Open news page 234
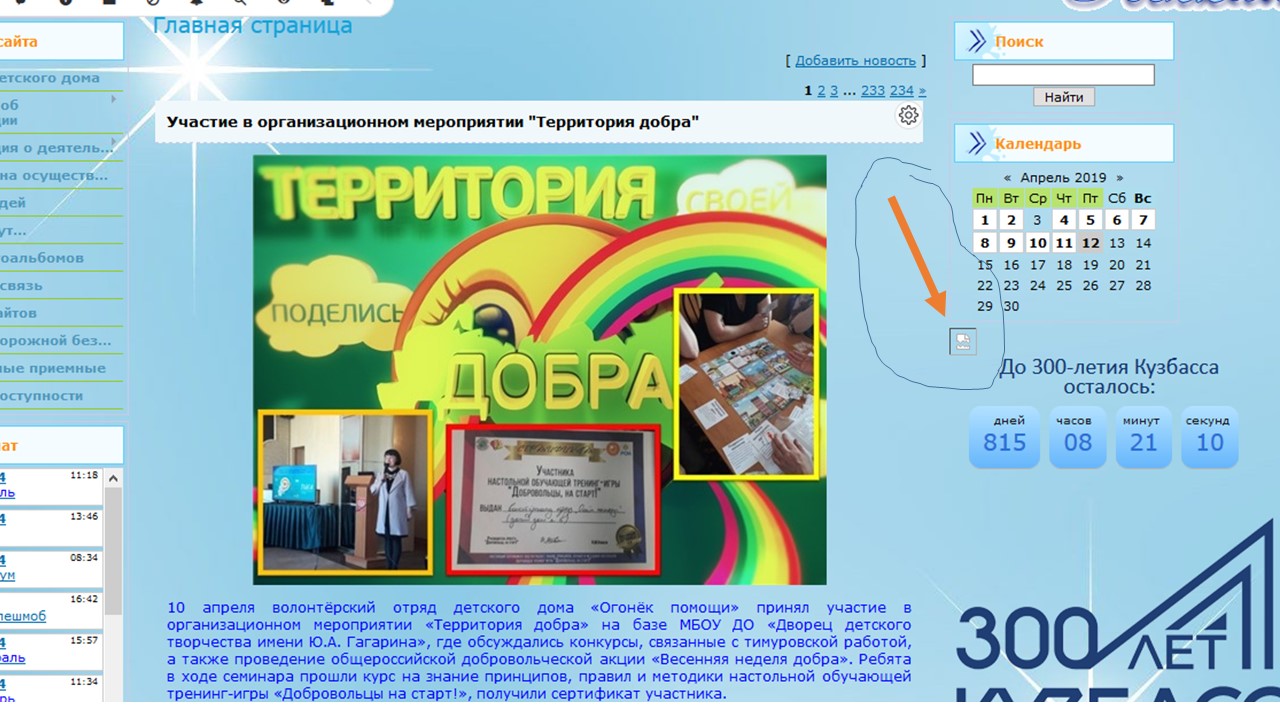 pyautogui.click(x=901, y=91)
